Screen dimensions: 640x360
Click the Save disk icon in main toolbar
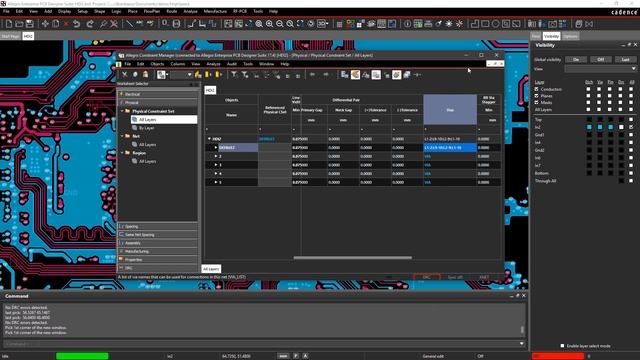(x=29, y=24)
